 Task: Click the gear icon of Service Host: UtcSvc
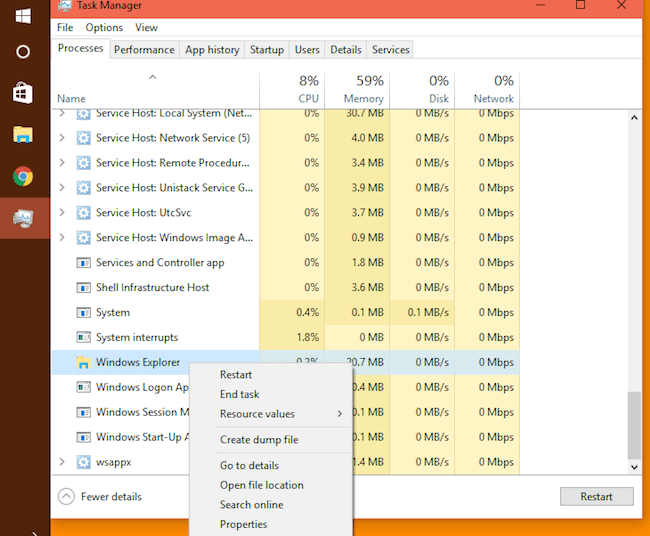pos(84,213)
